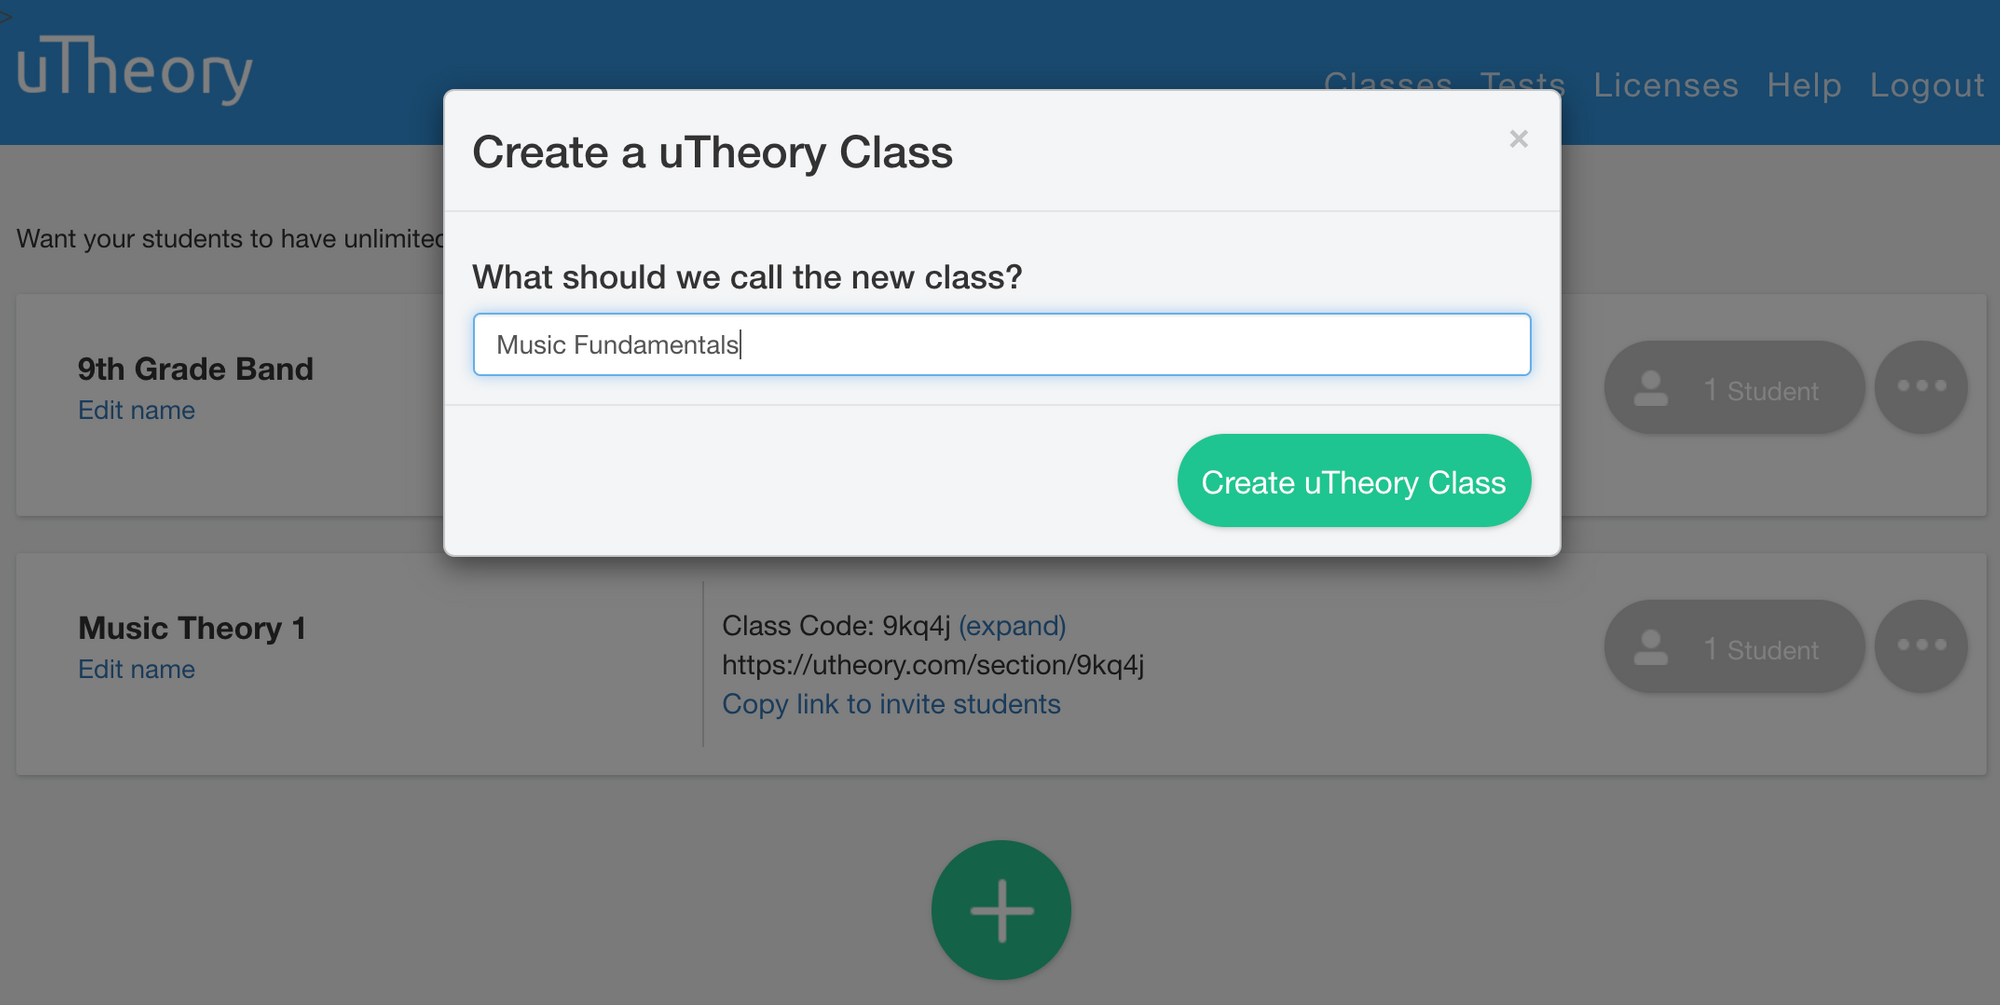Click the Create uTheory Class button
Viewport: 2000px width, 1005px height.
tap(1354, 481)
